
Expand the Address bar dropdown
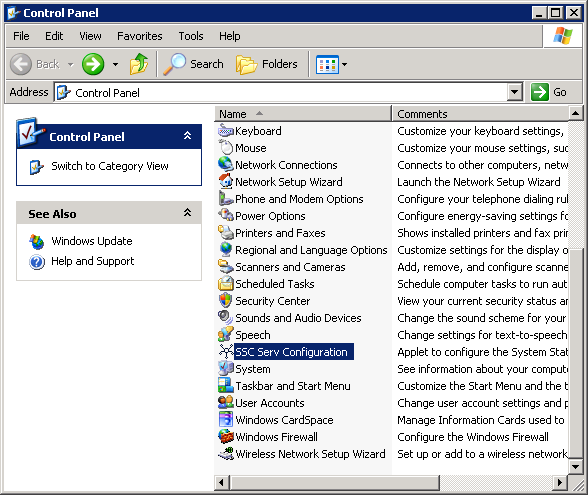tap(515, 92)
